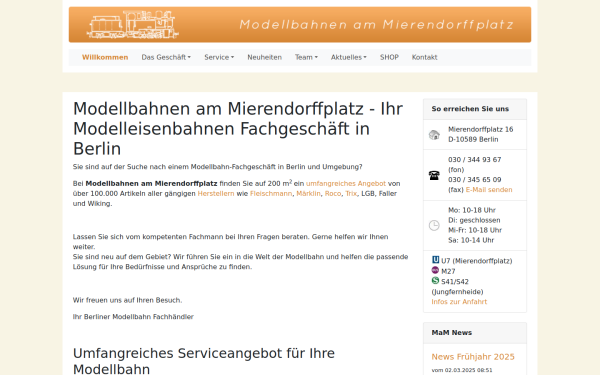Image resolution: width=600 pixels, height=375 pixels.
Task: Click the 'U7 (Mierendorffplatz)' transit text
Action: coord(477,261)
